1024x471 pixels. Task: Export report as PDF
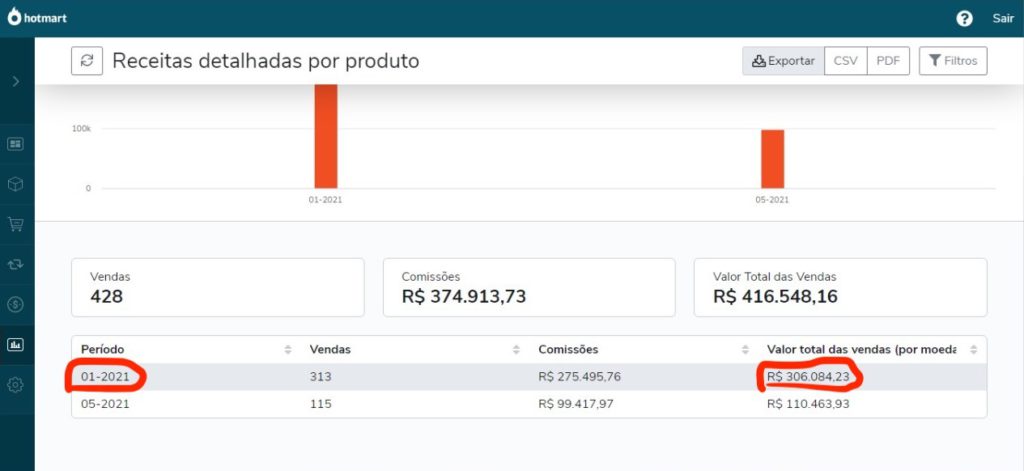[888, 61]
